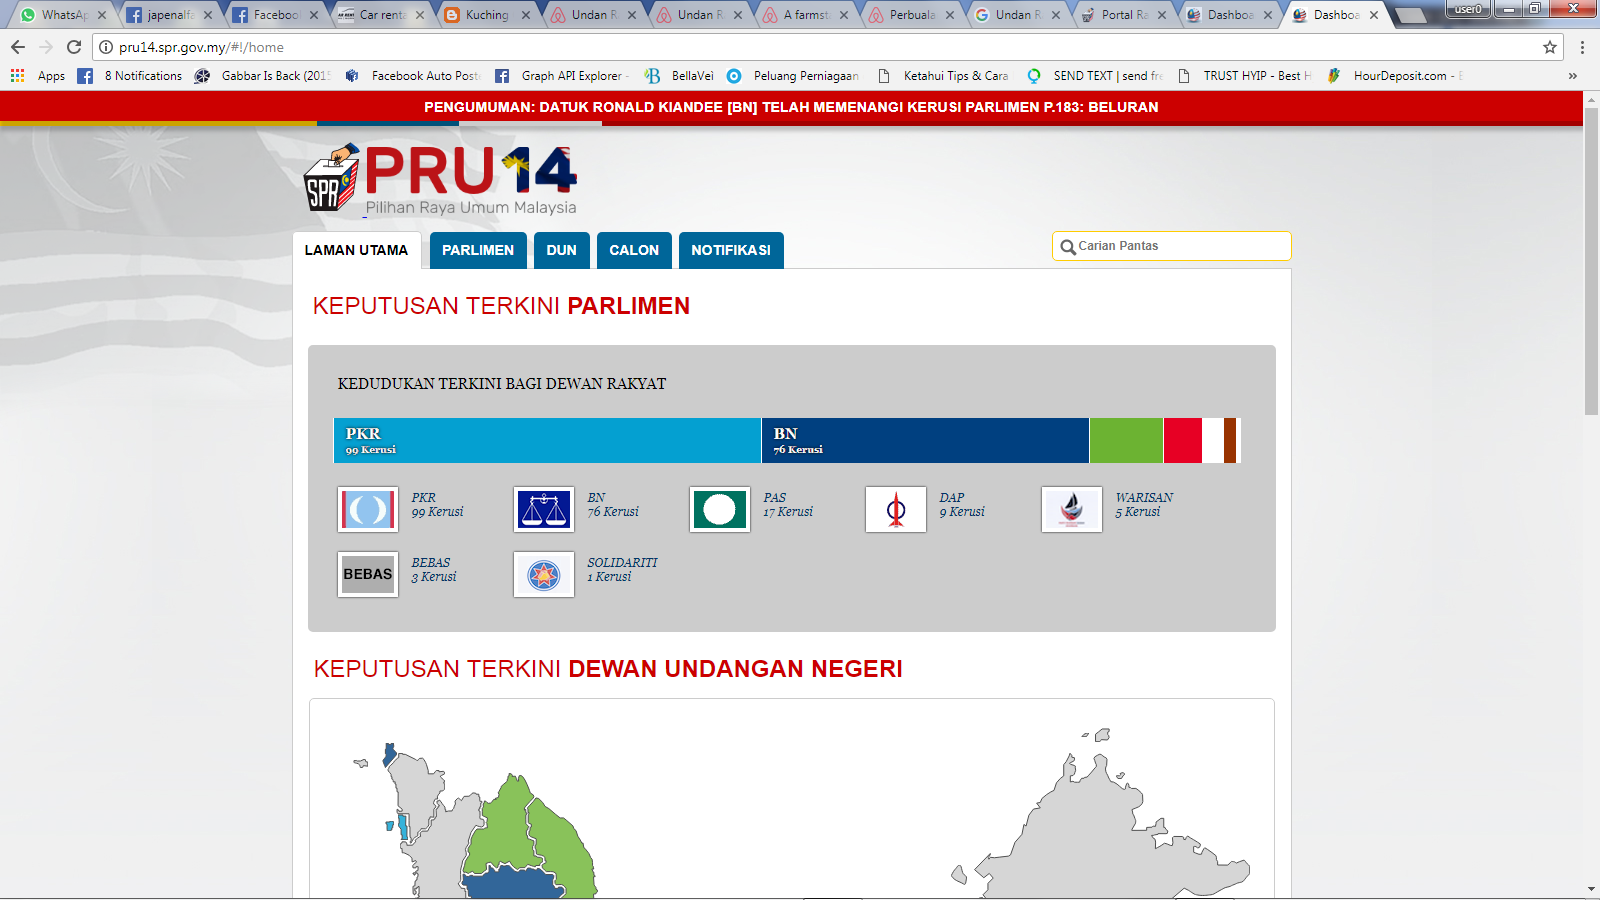1600x900 pixels.
Task: Click the DAP rocket logo icon
Action: click(x=896, y=510)
